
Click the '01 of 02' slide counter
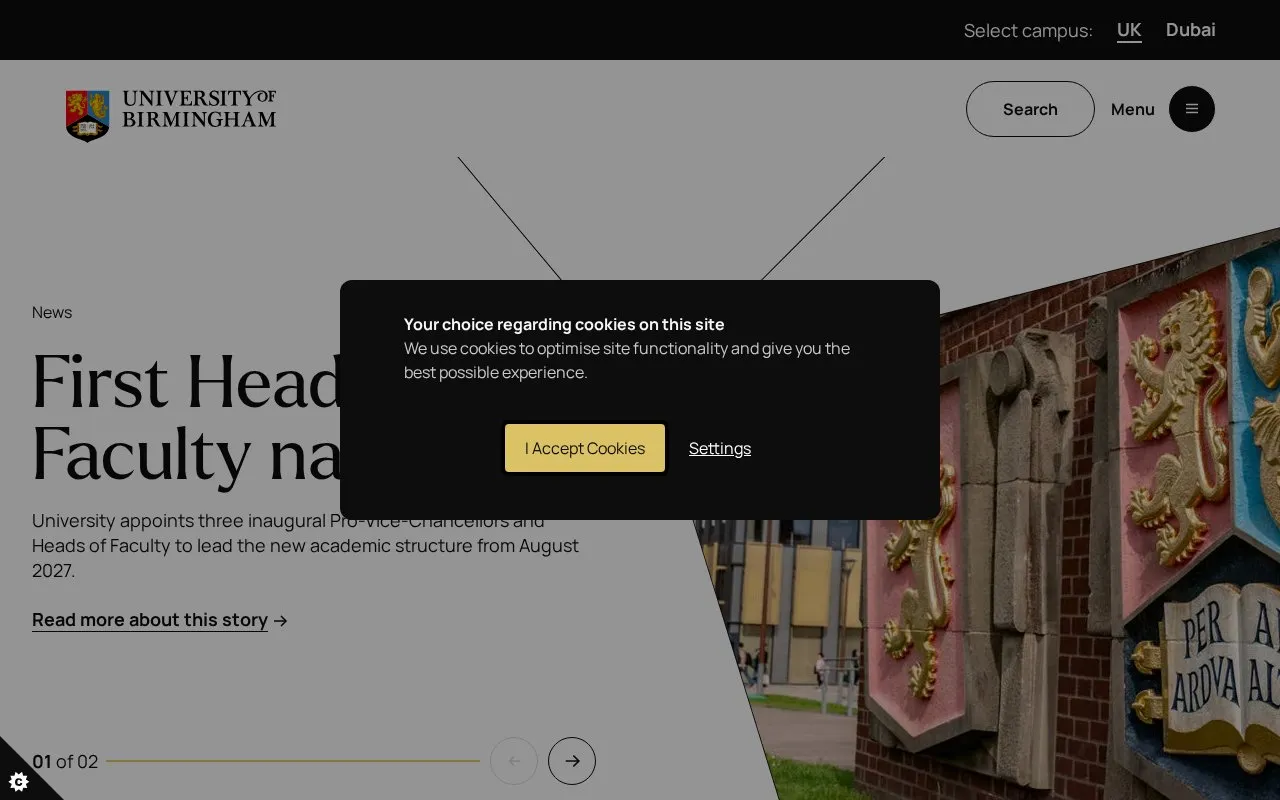(65, 762)
